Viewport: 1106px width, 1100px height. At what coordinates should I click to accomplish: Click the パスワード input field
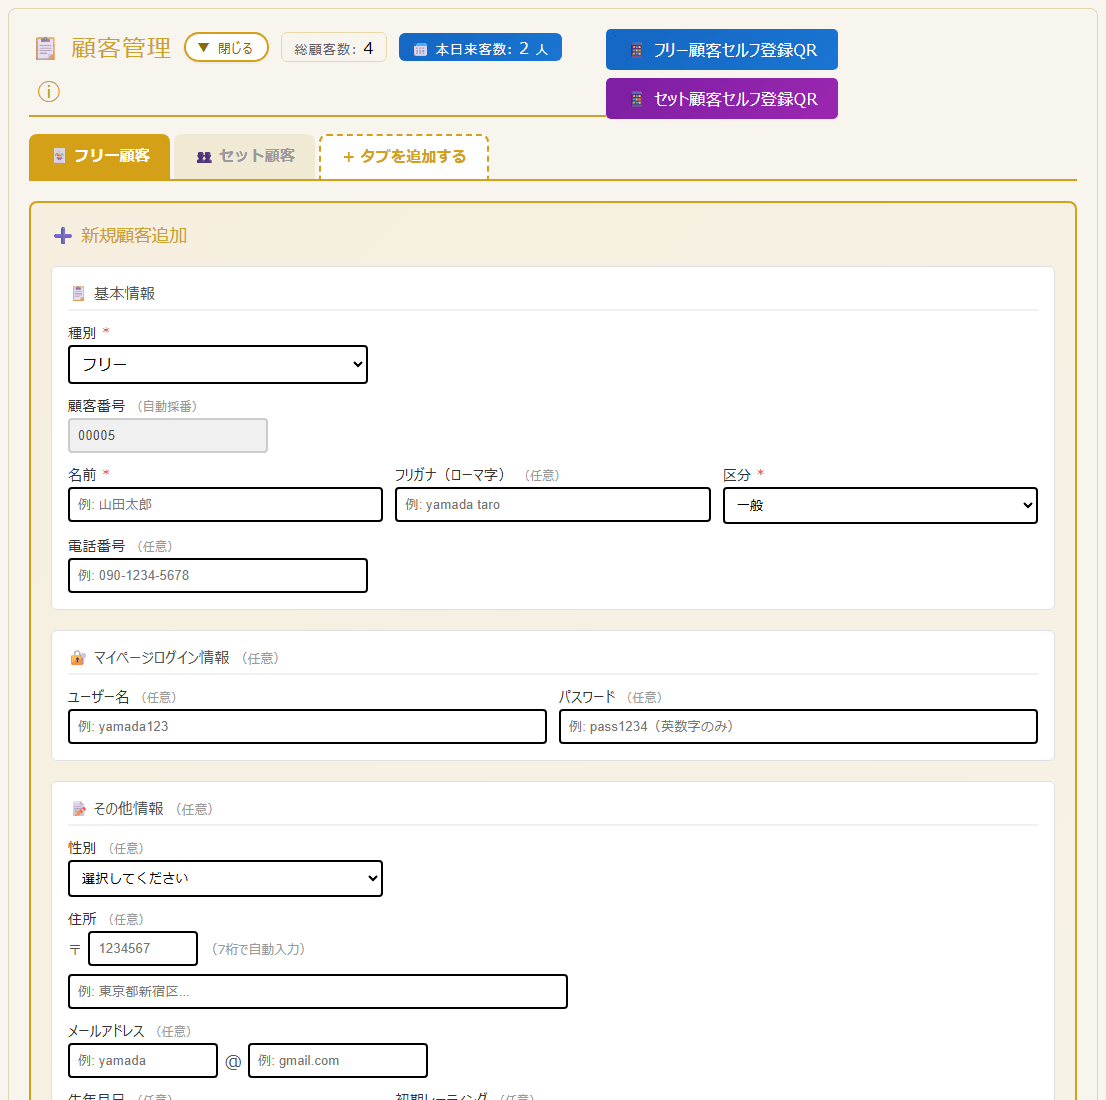(x=798, y=727)
